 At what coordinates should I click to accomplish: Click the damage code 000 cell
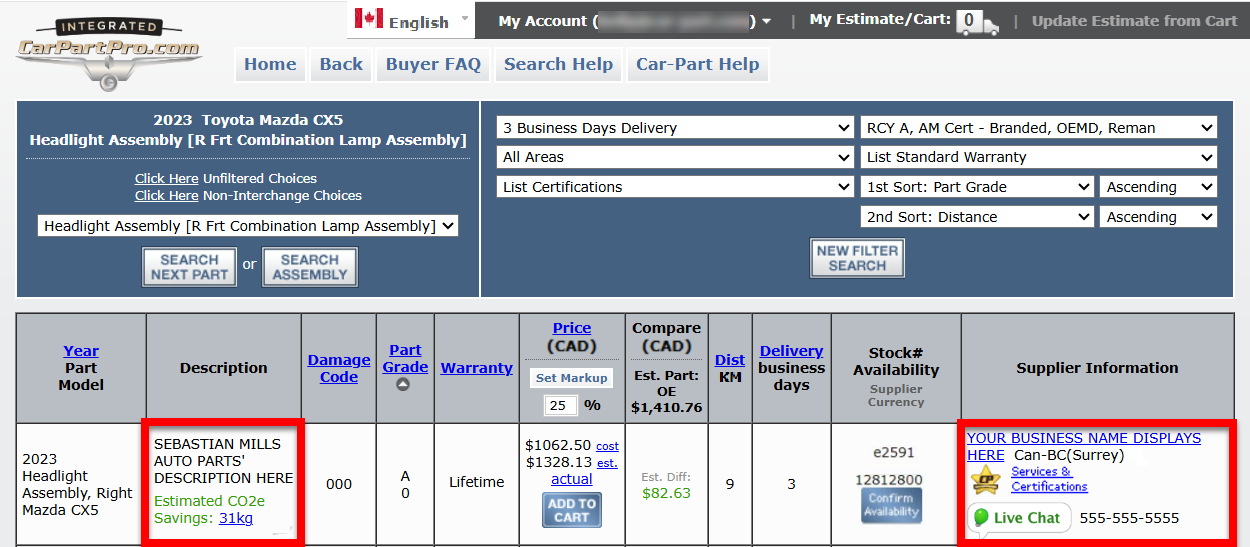click(339, 484)
